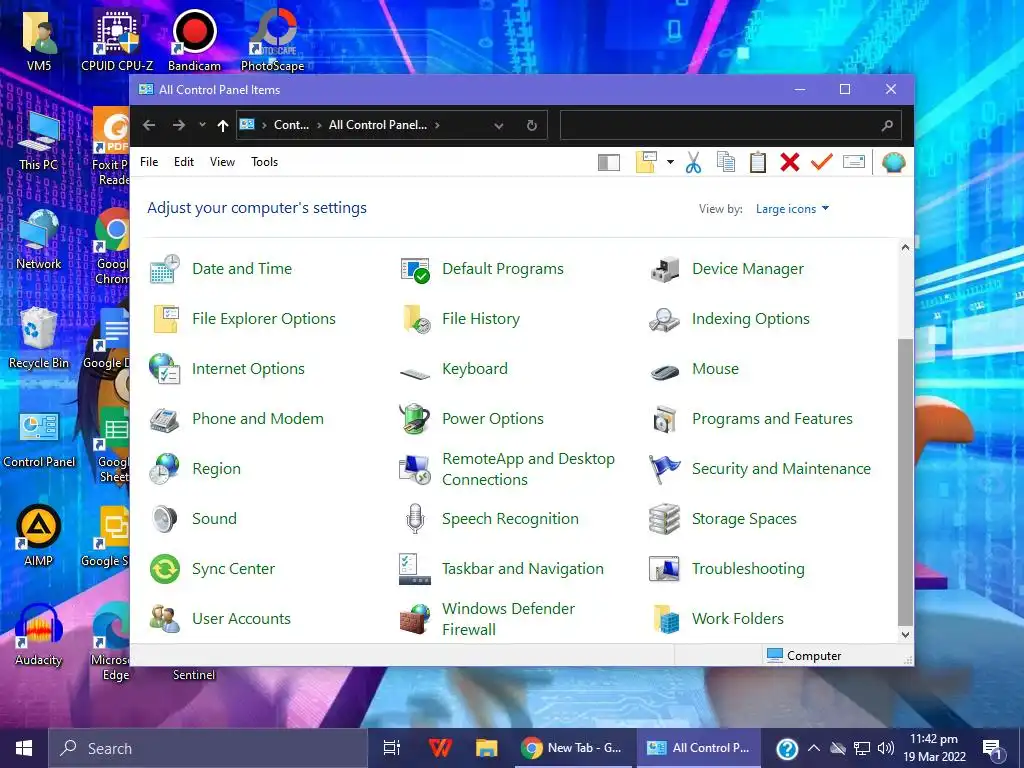The image size is (1024, 768).
Task: Open the volume speaker tray icon
Action: [x=886, y=748]
